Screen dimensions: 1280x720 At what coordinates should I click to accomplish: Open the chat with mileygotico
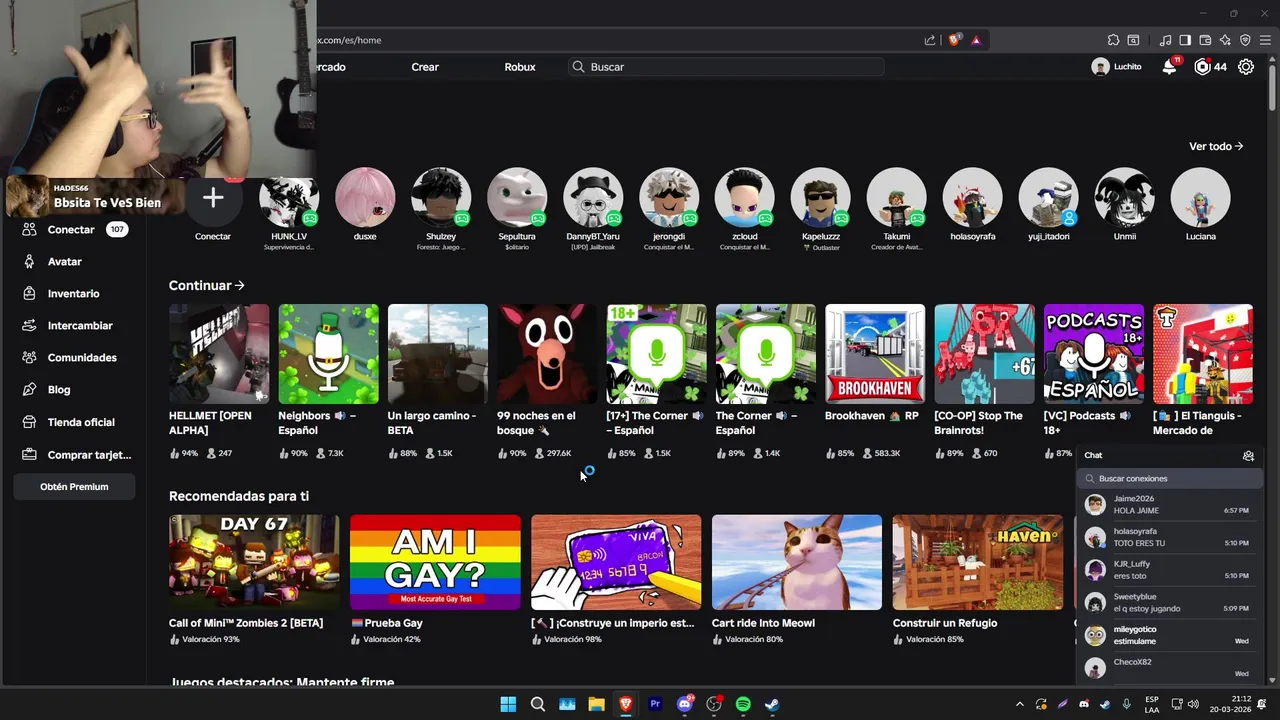(x=1168, y=635)
